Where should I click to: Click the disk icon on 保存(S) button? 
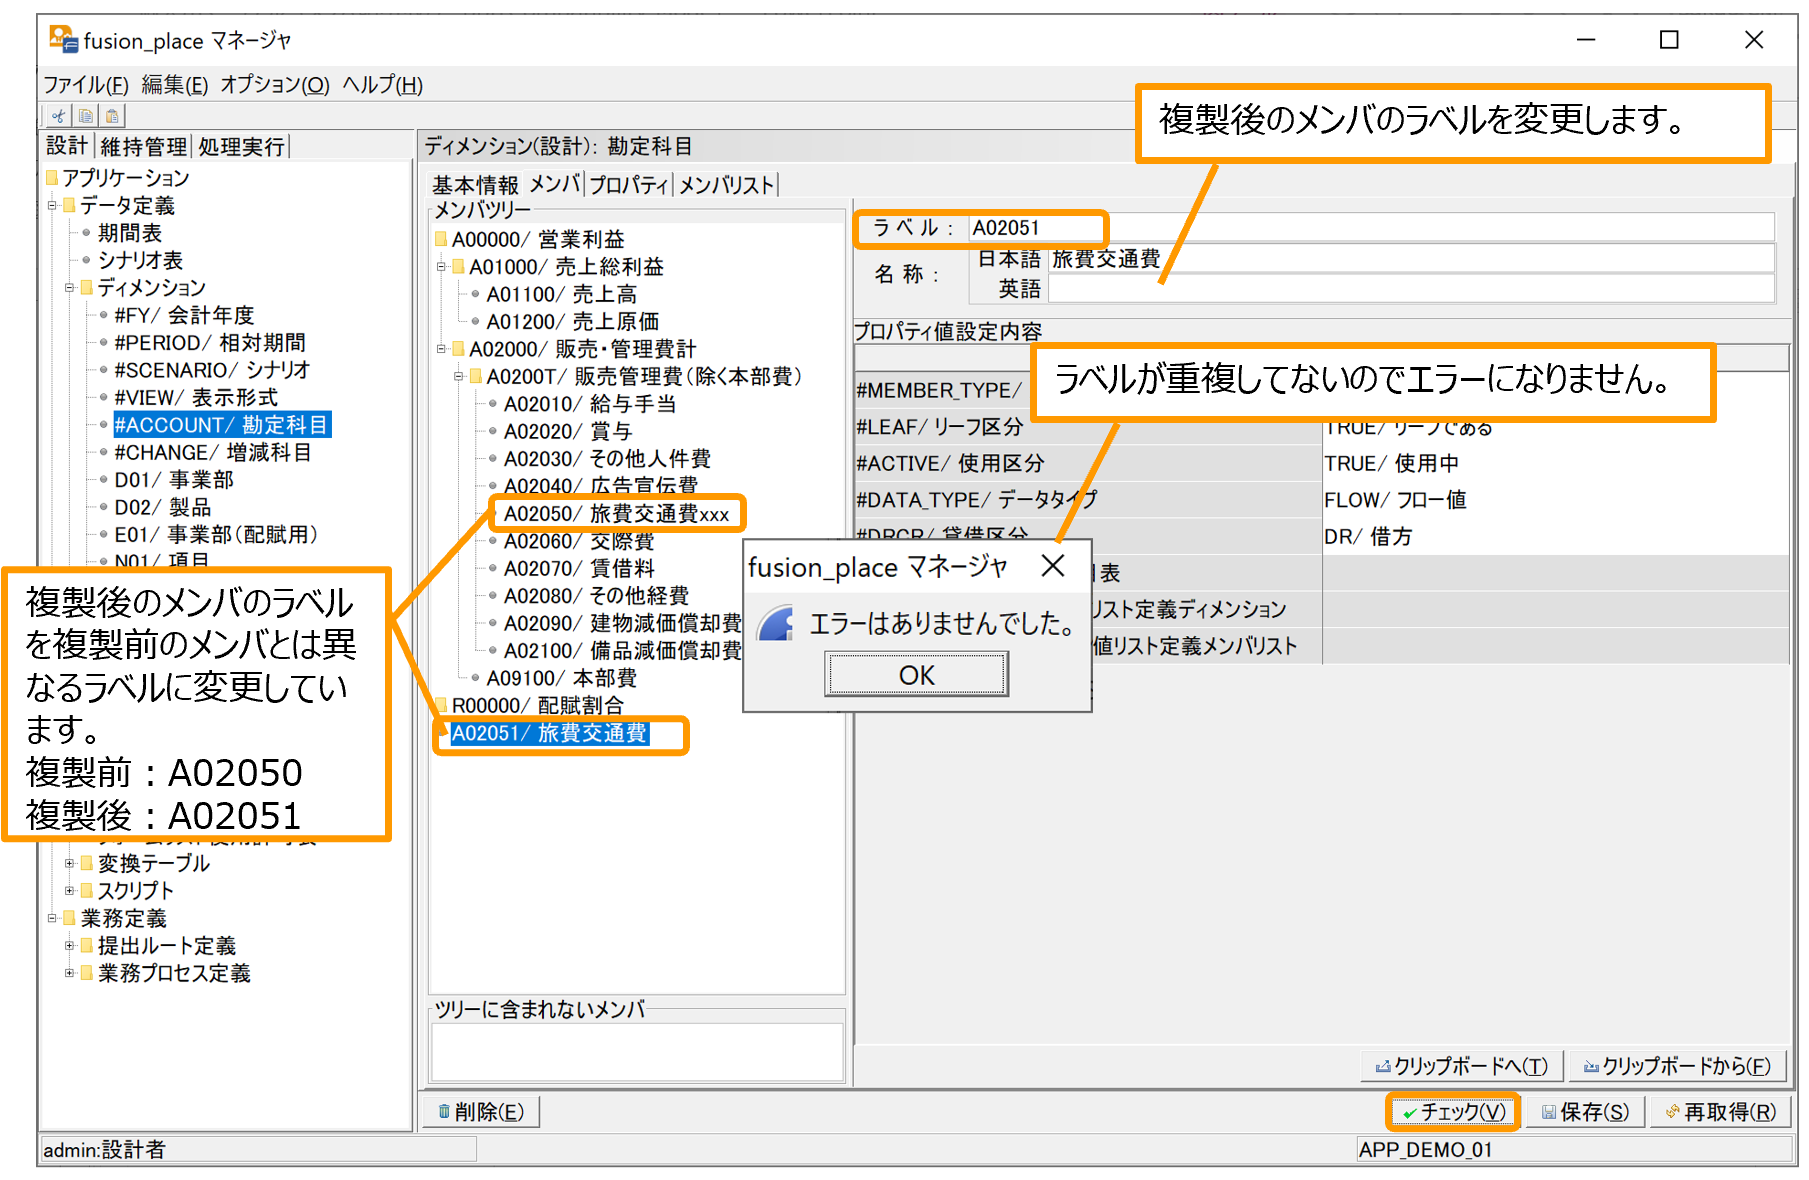click(x=1549, y=1112)
